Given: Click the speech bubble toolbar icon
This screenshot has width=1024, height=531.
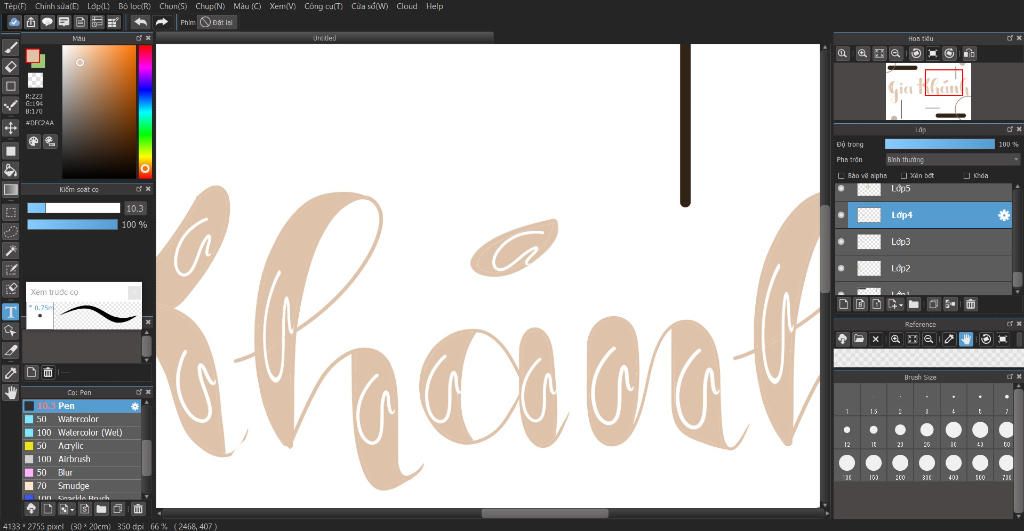Looking at the screenshot, I should click(47, 22).
